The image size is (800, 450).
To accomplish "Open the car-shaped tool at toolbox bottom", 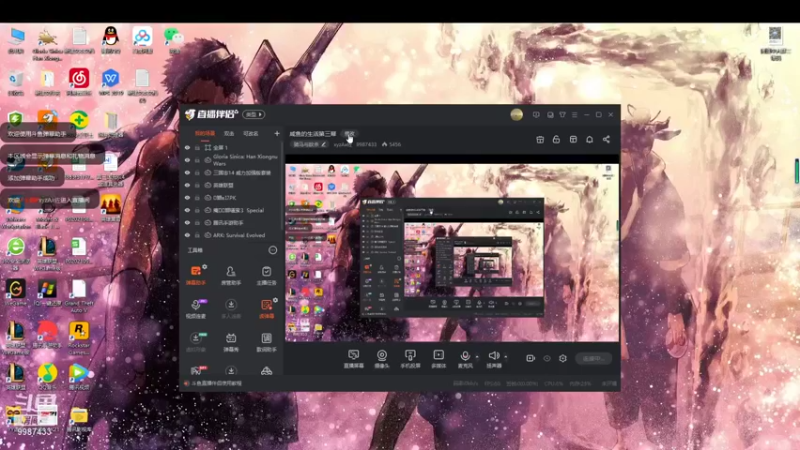I will [x=266, y=371].
